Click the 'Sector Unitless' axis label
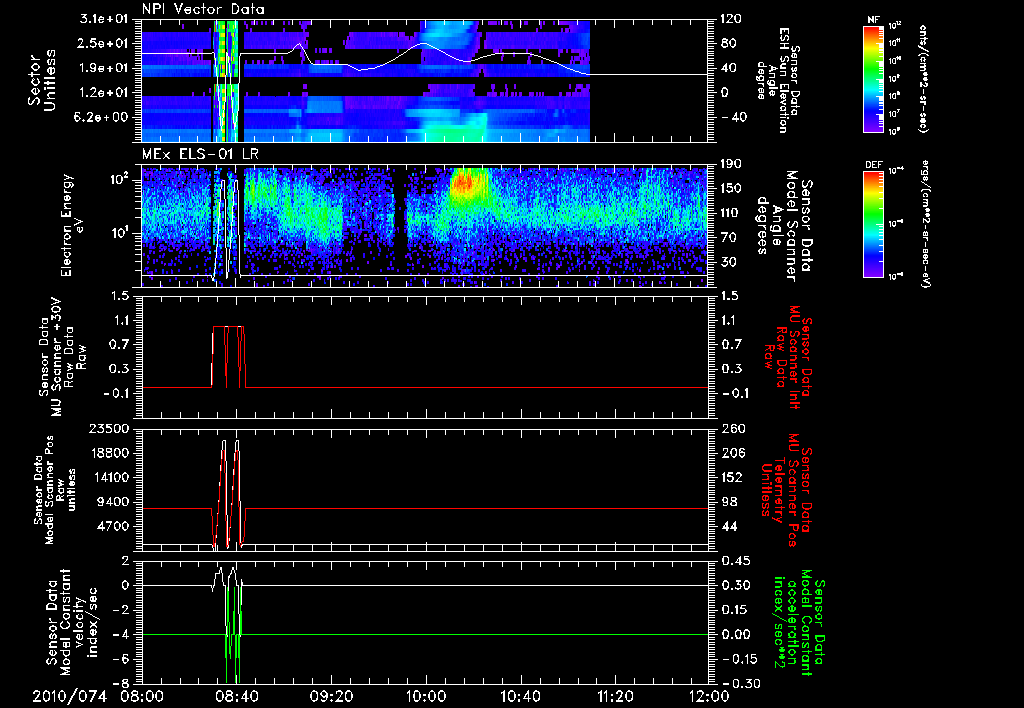The height and width of the screenshot is (708, 1024). point(42,80)
